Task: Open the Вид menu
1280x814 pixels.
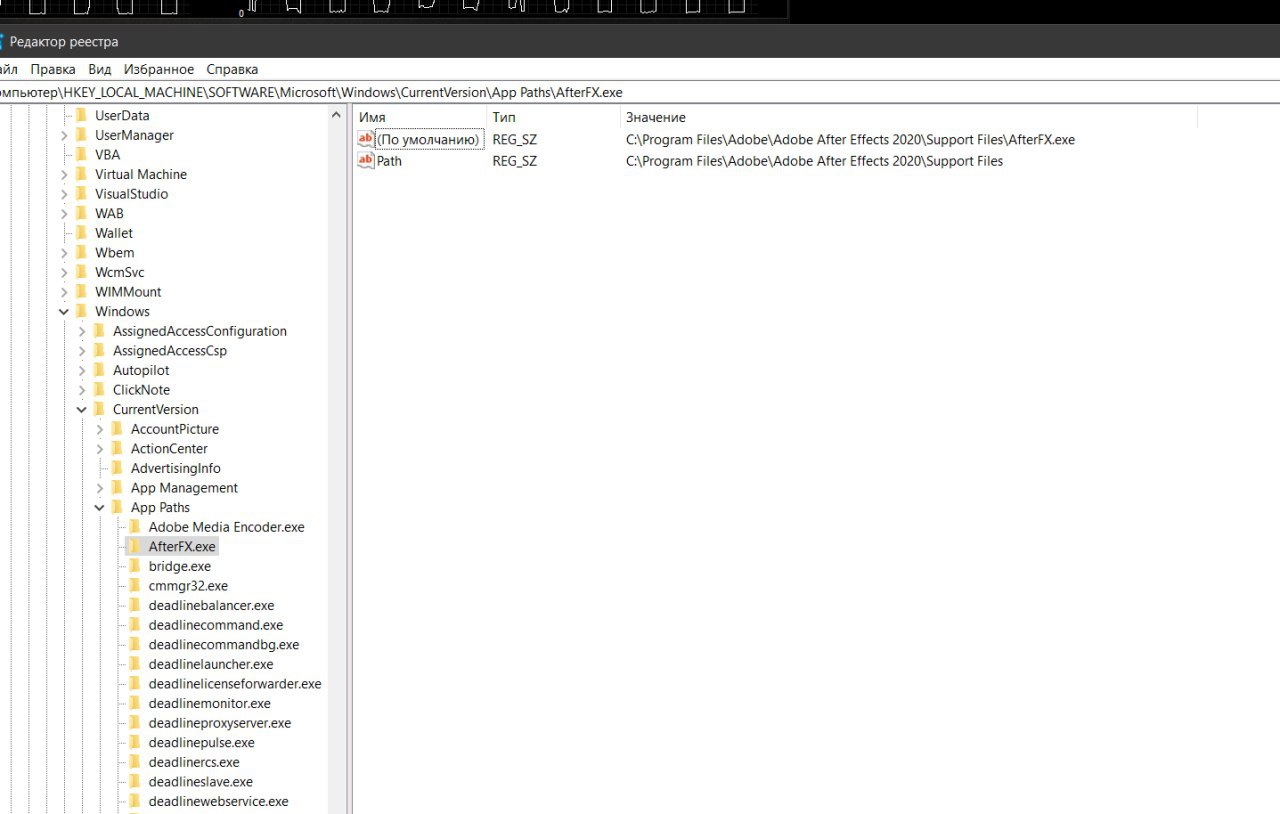Action: pyautogui.click(x=100, y=69)
